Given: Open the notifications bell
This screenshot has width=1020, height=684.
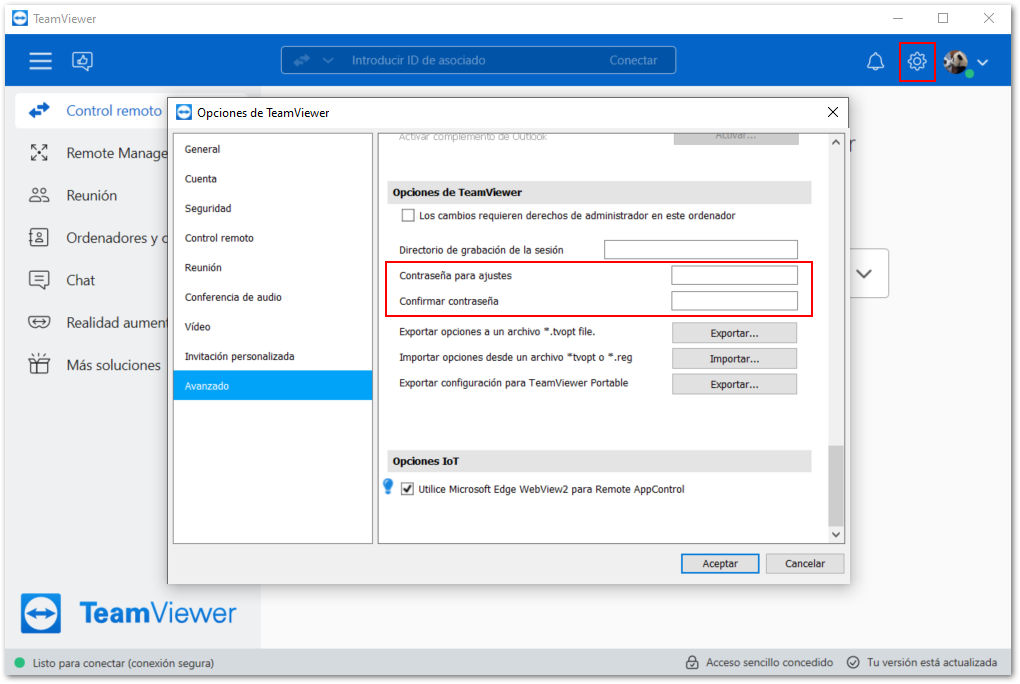Looking at the screenshot, I should click(875, 61).
